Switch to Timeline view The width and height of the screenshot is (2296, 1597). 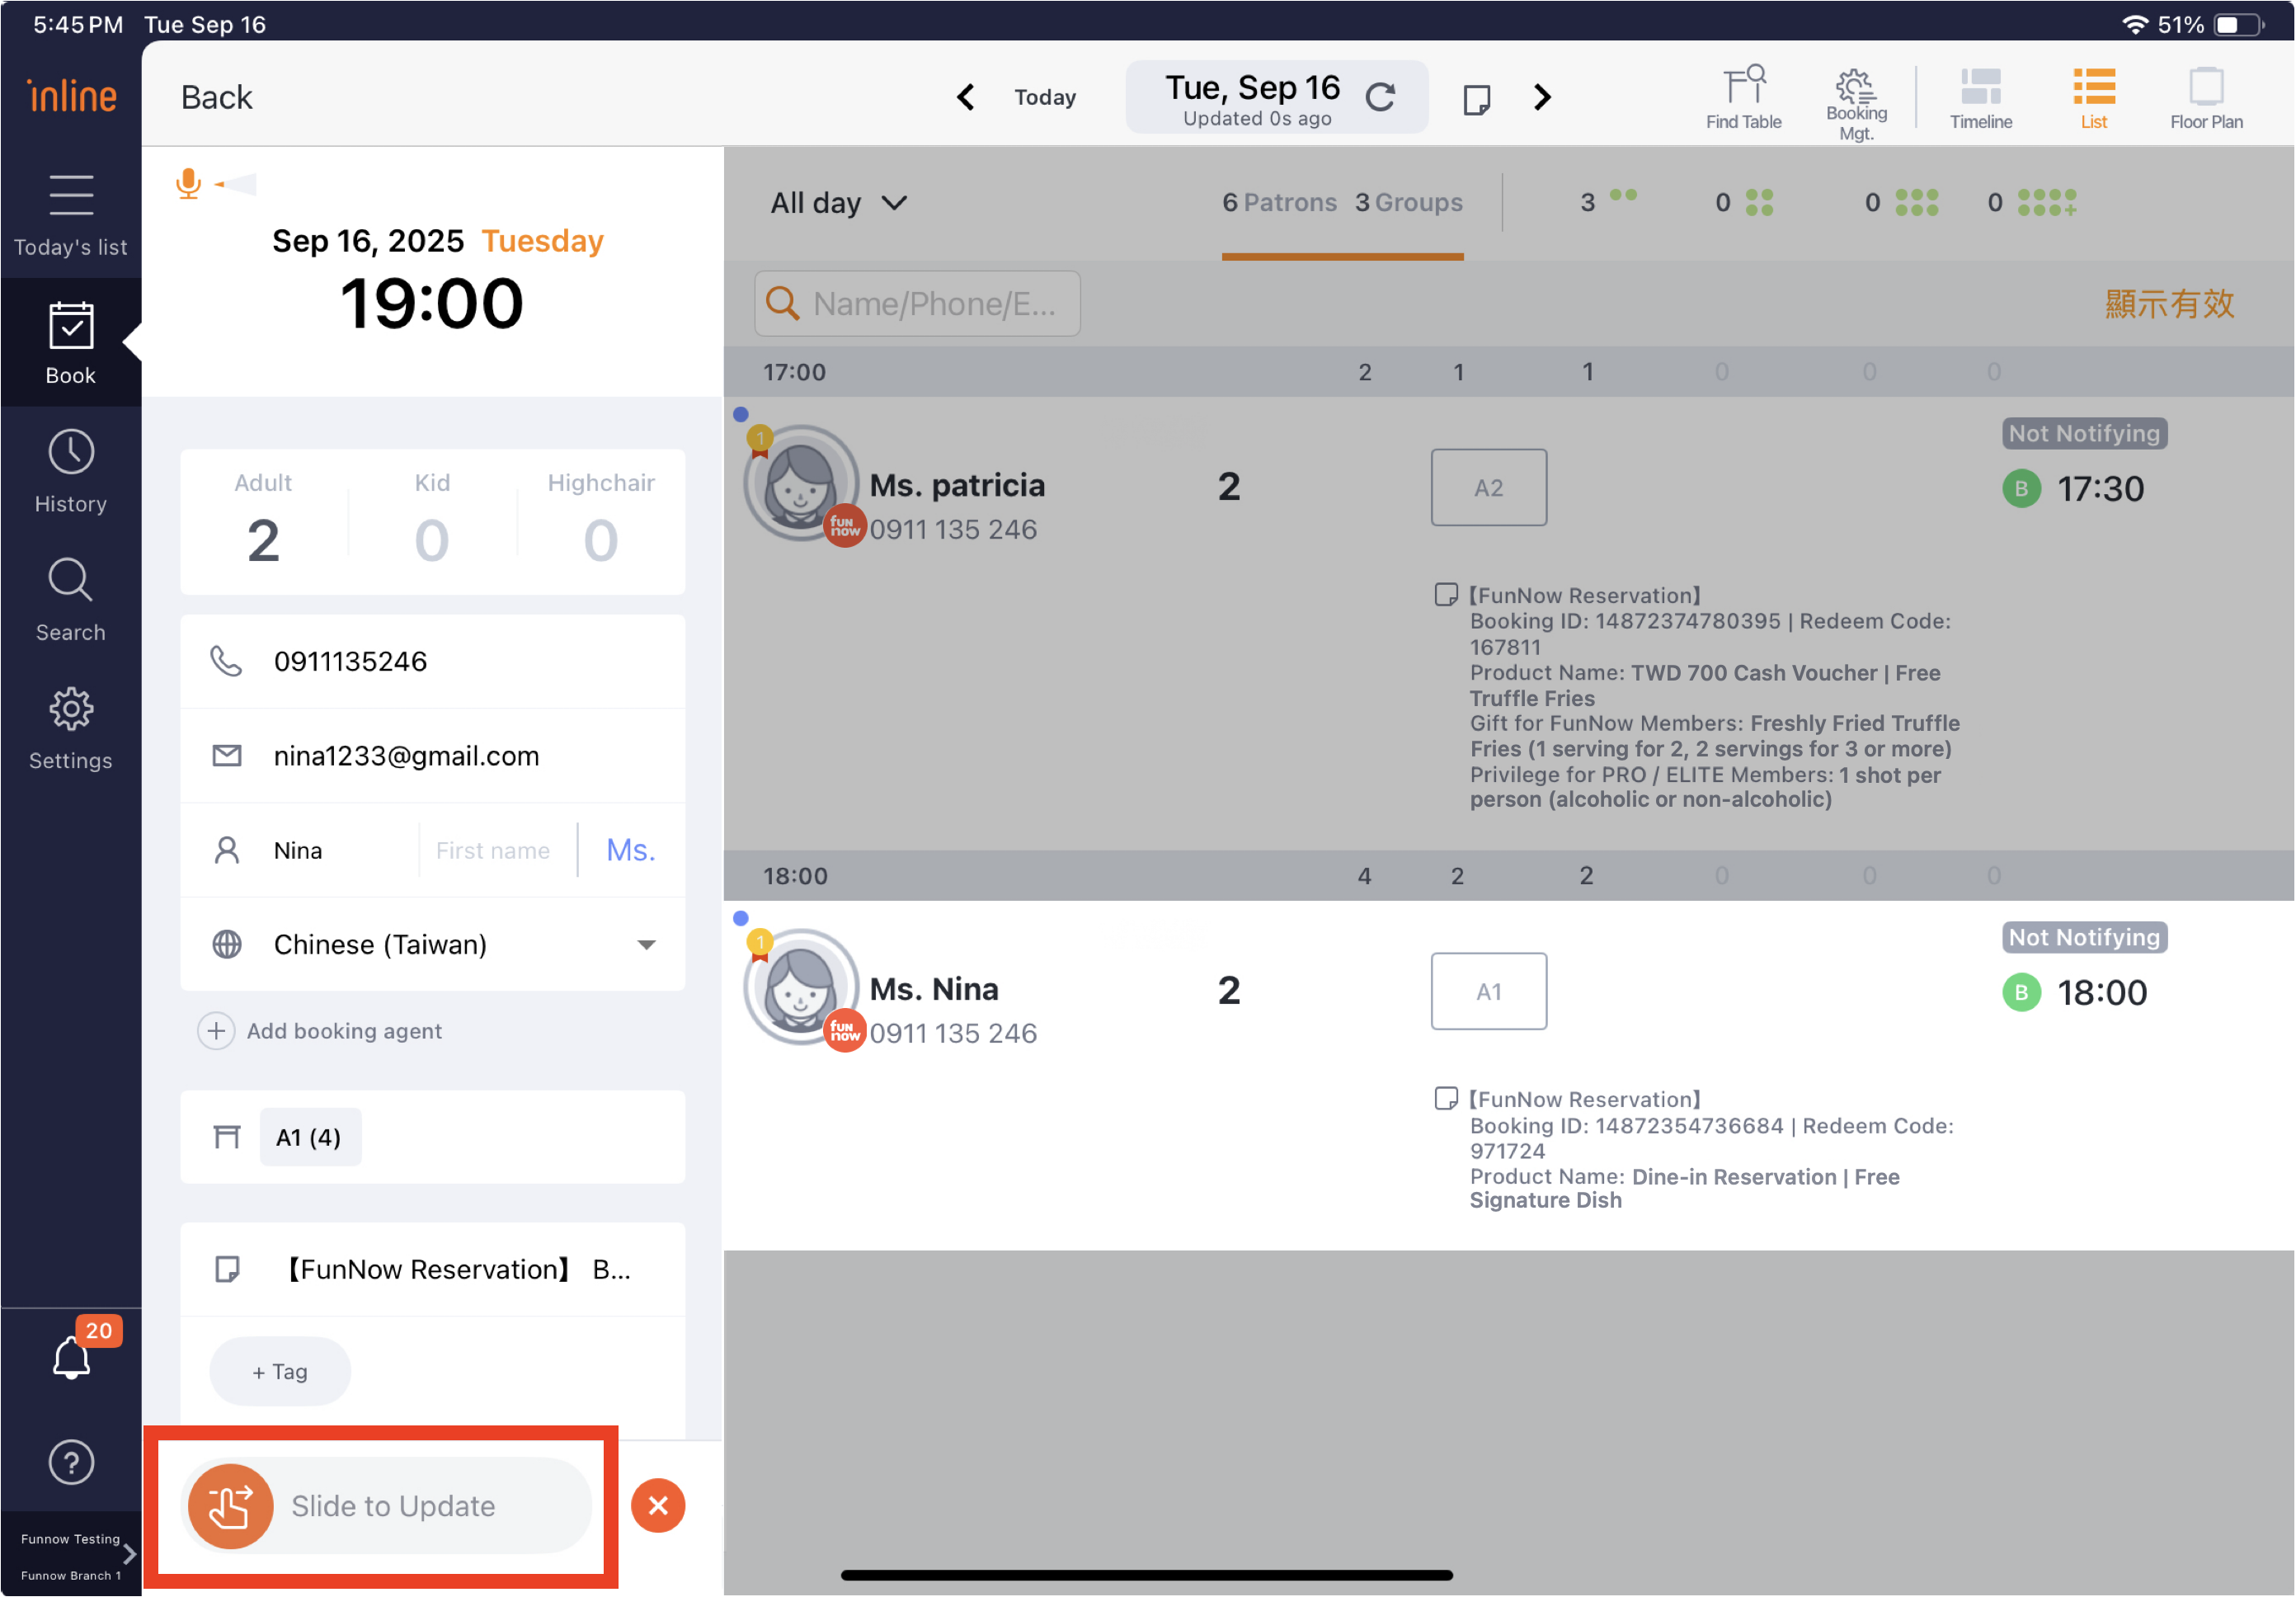tap(1979, 97)
